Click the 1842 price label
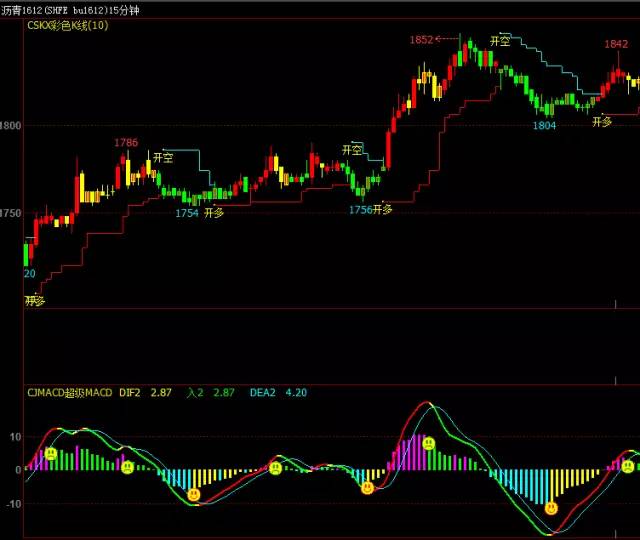 [x=616, y=44]
